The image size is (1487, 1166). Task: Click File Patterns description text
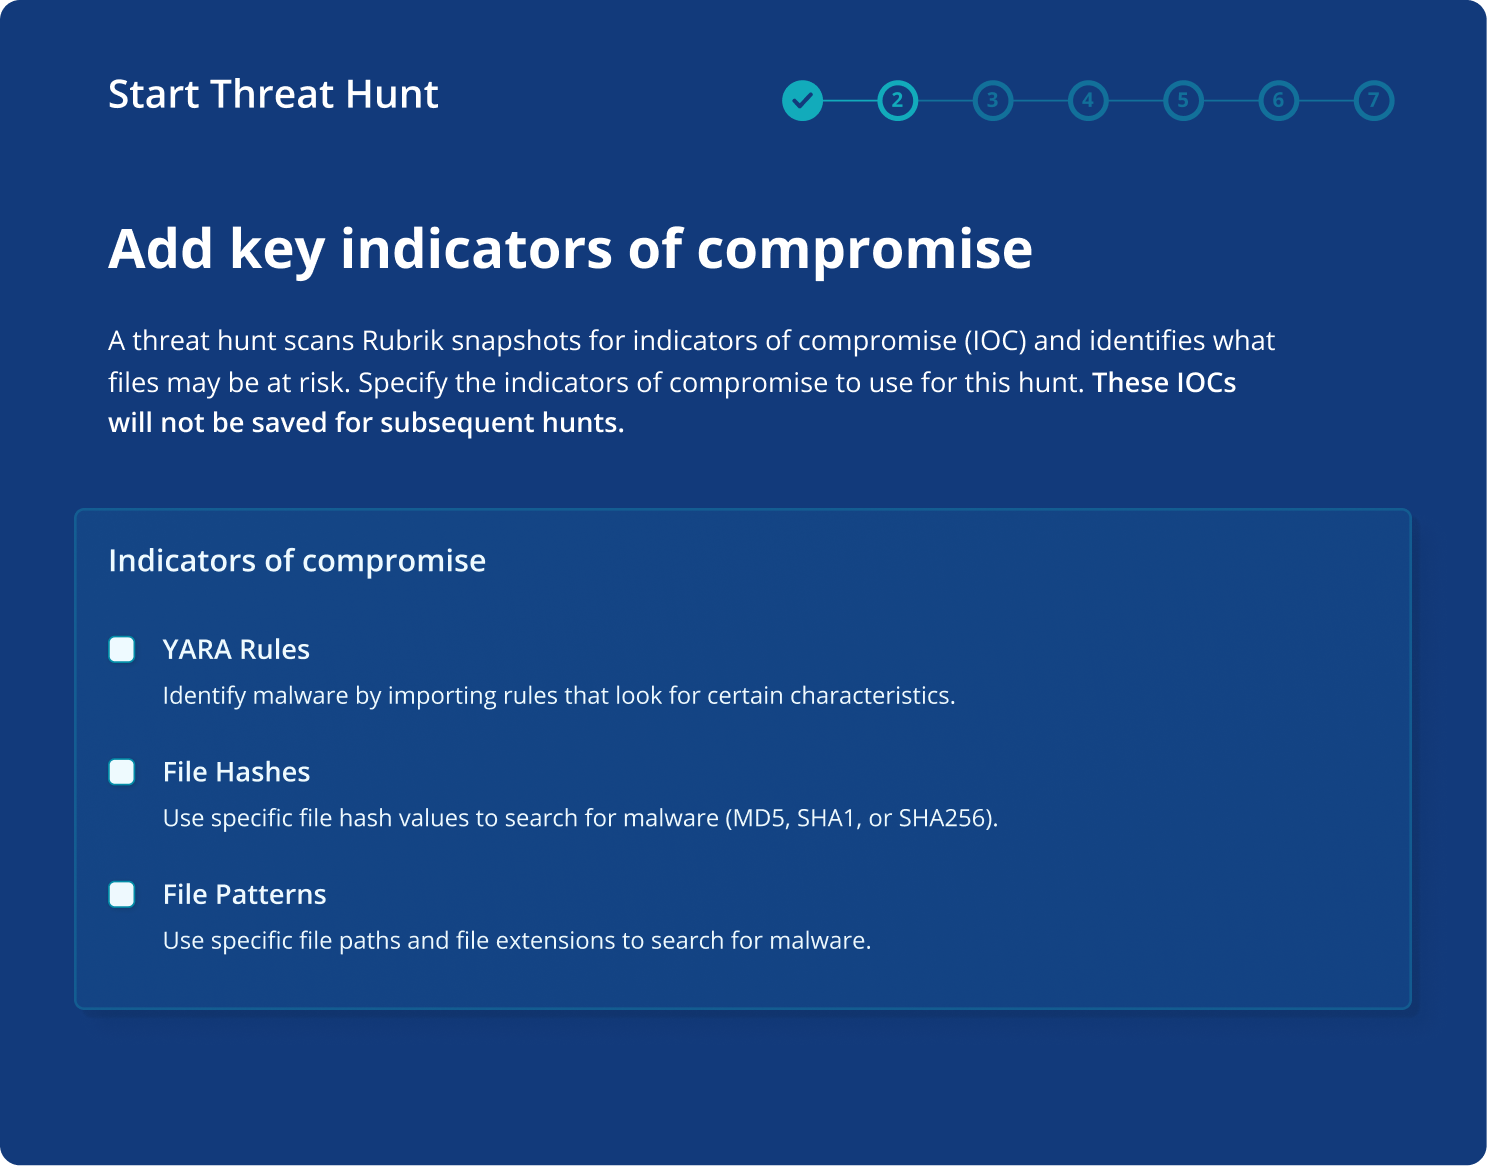517,941
